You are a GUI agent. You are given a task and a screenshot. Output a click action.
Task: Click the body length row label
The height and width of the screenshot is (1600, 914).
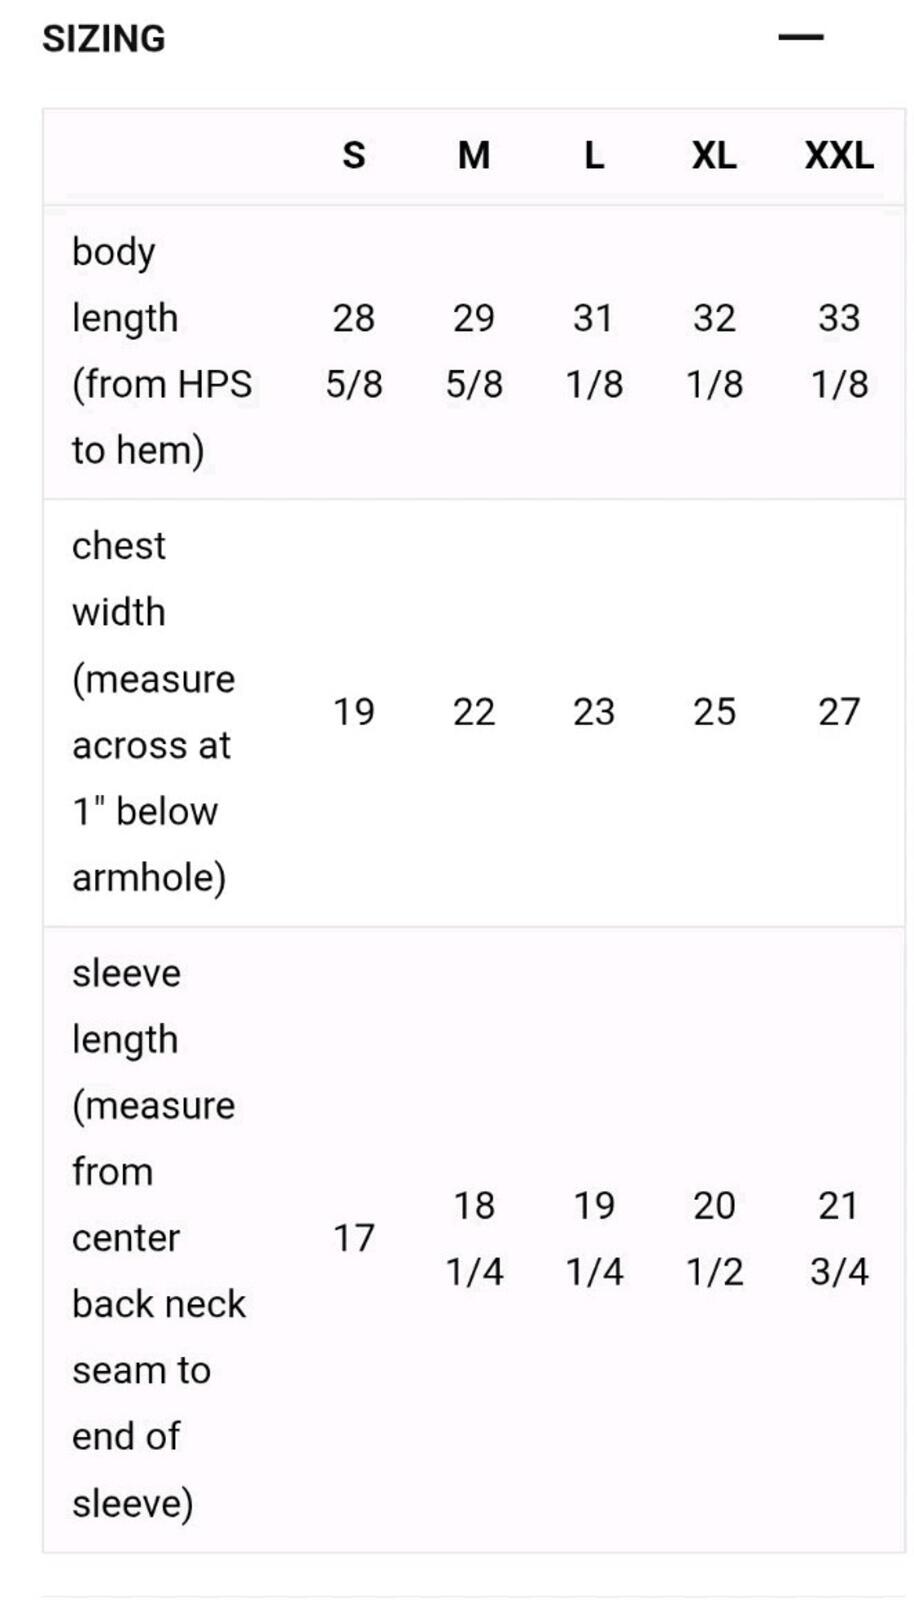162,351
